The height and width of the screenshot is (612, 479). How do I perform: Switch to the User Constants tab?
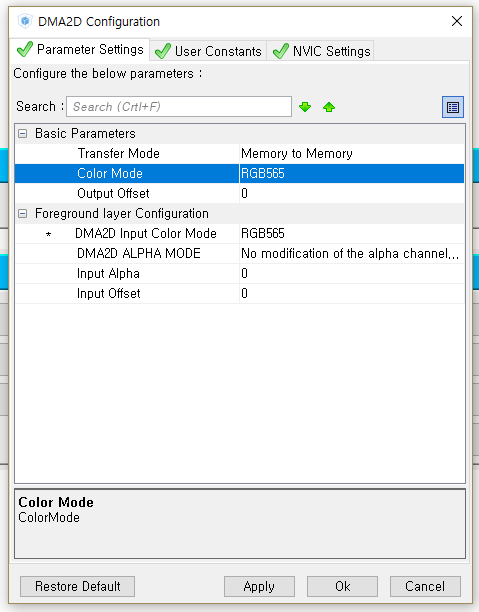pyautogui.click(x=208, y=51)
